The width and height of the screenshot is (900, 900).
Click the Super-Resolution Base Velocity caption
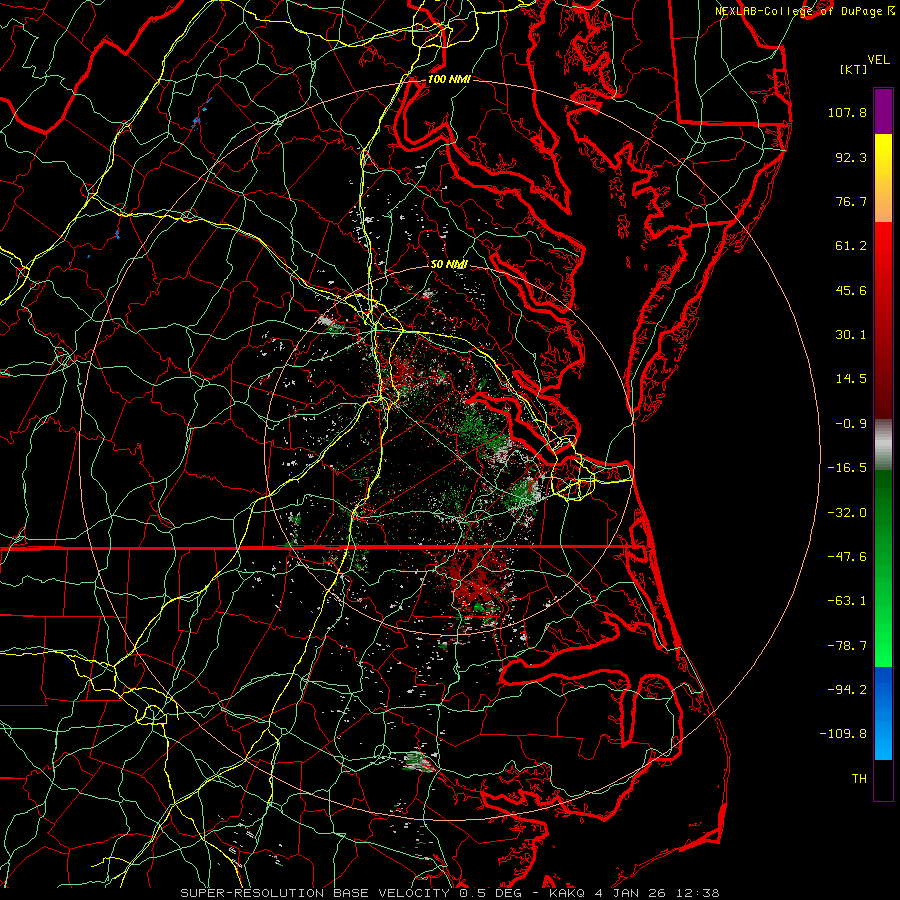[449, 893]
